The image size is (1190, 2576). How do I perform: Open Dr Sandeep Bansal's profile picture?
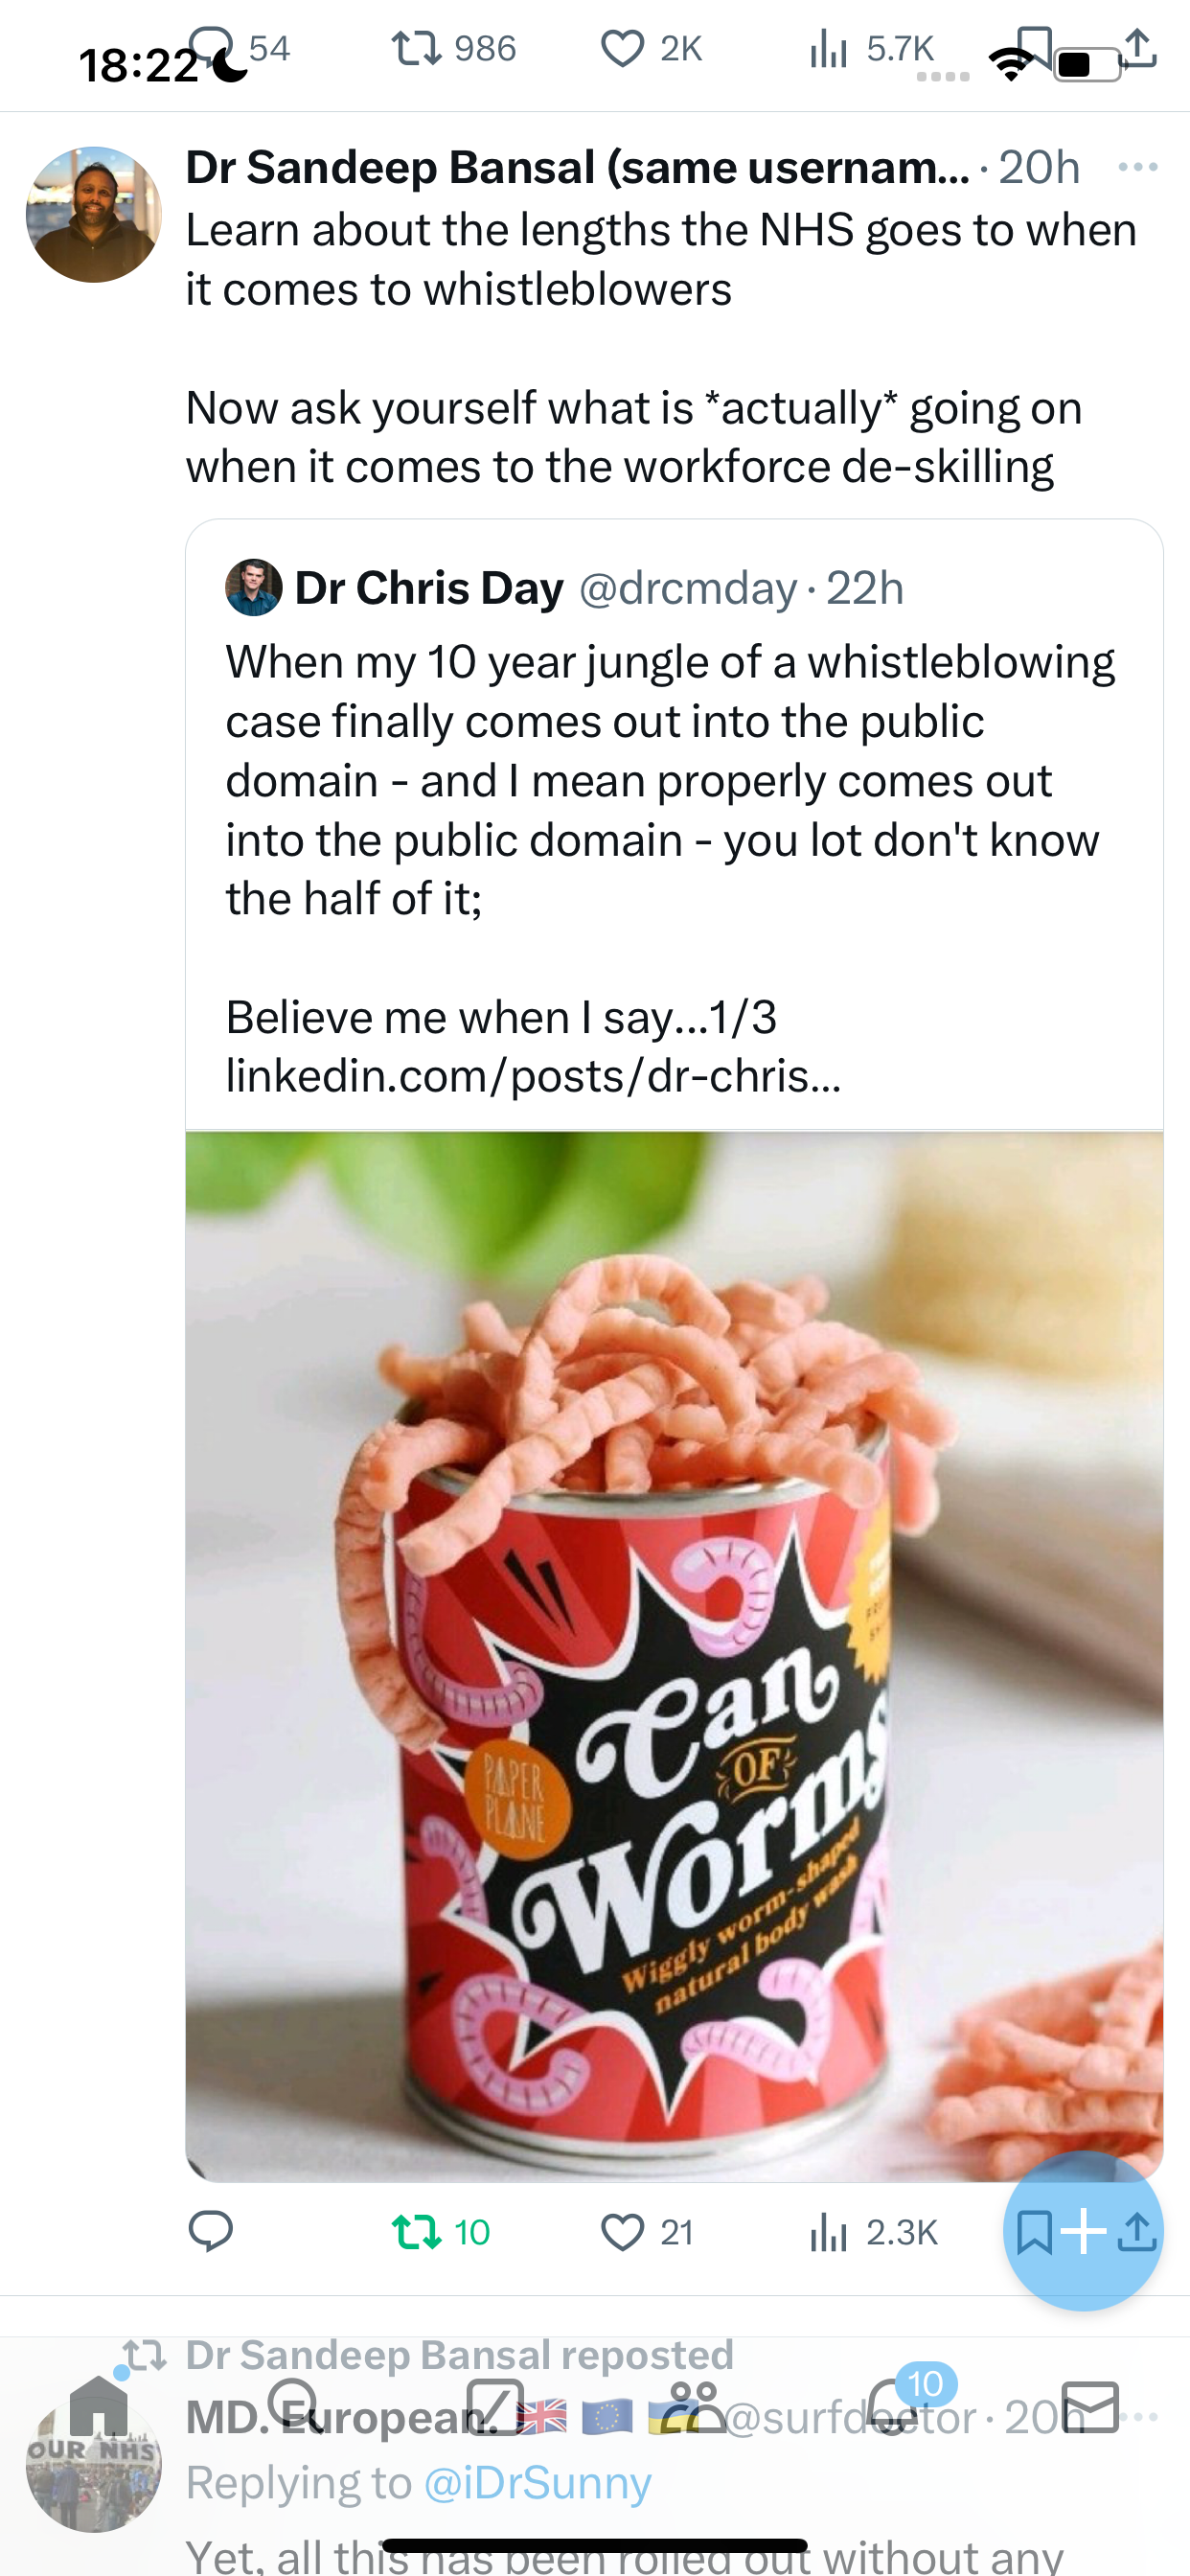pyautogui.click(x=94, y=214)
